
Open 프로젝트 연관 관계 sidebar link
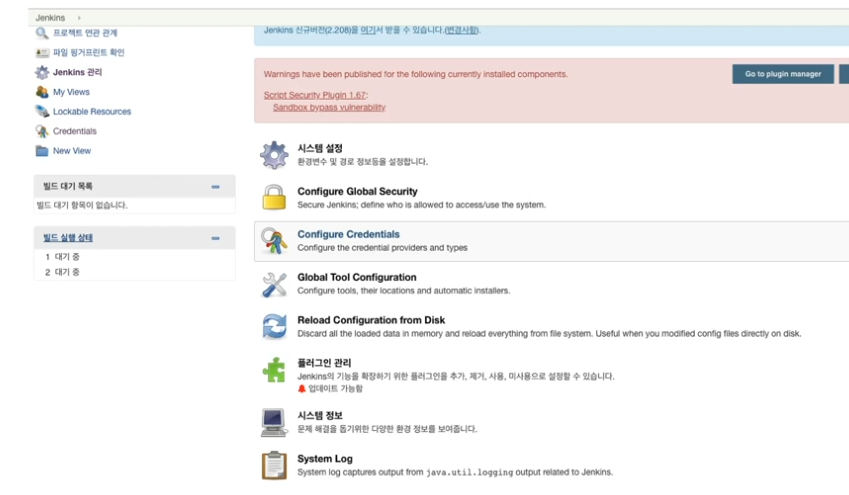coord(85,33)
